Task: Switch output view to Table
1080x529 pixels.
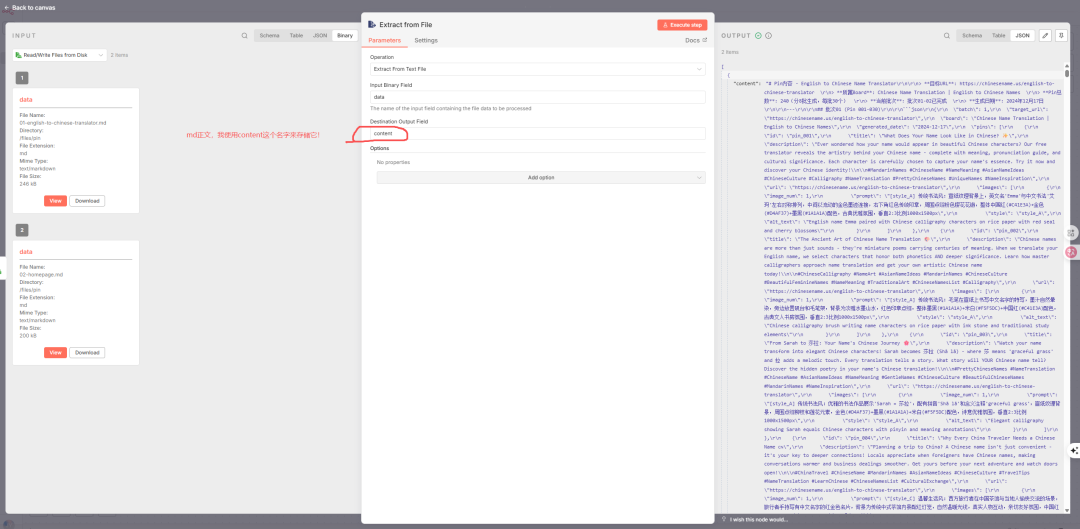Action: (996, 35)
